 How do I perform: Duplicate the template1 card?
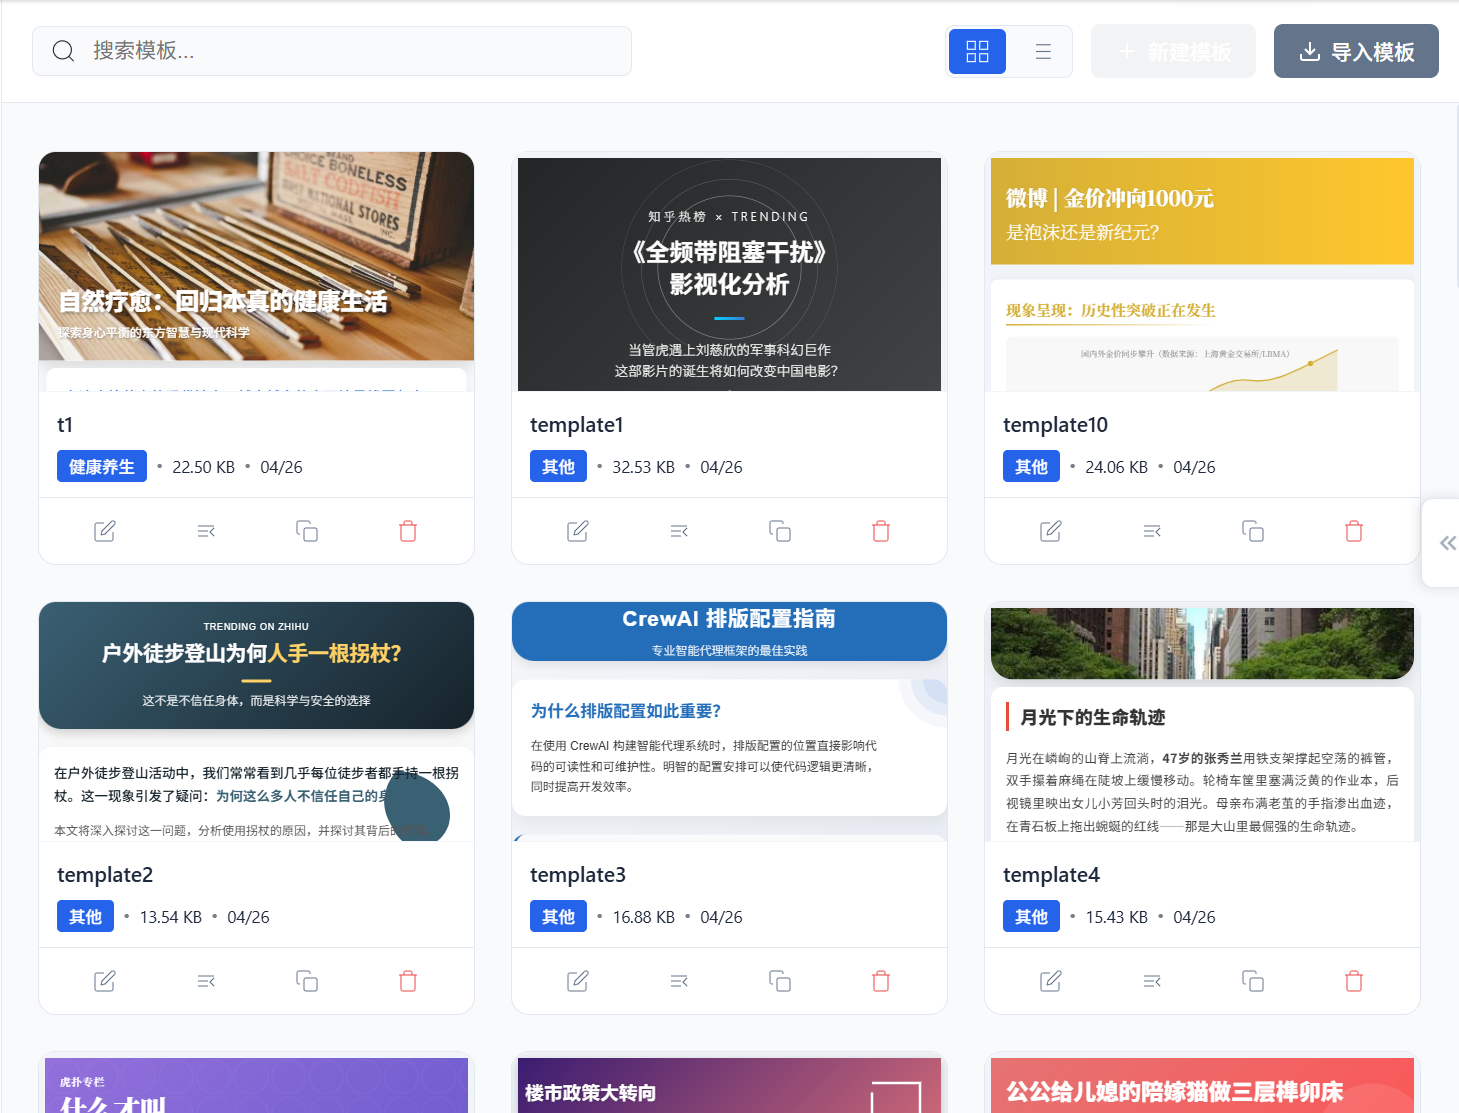point(780,531)
